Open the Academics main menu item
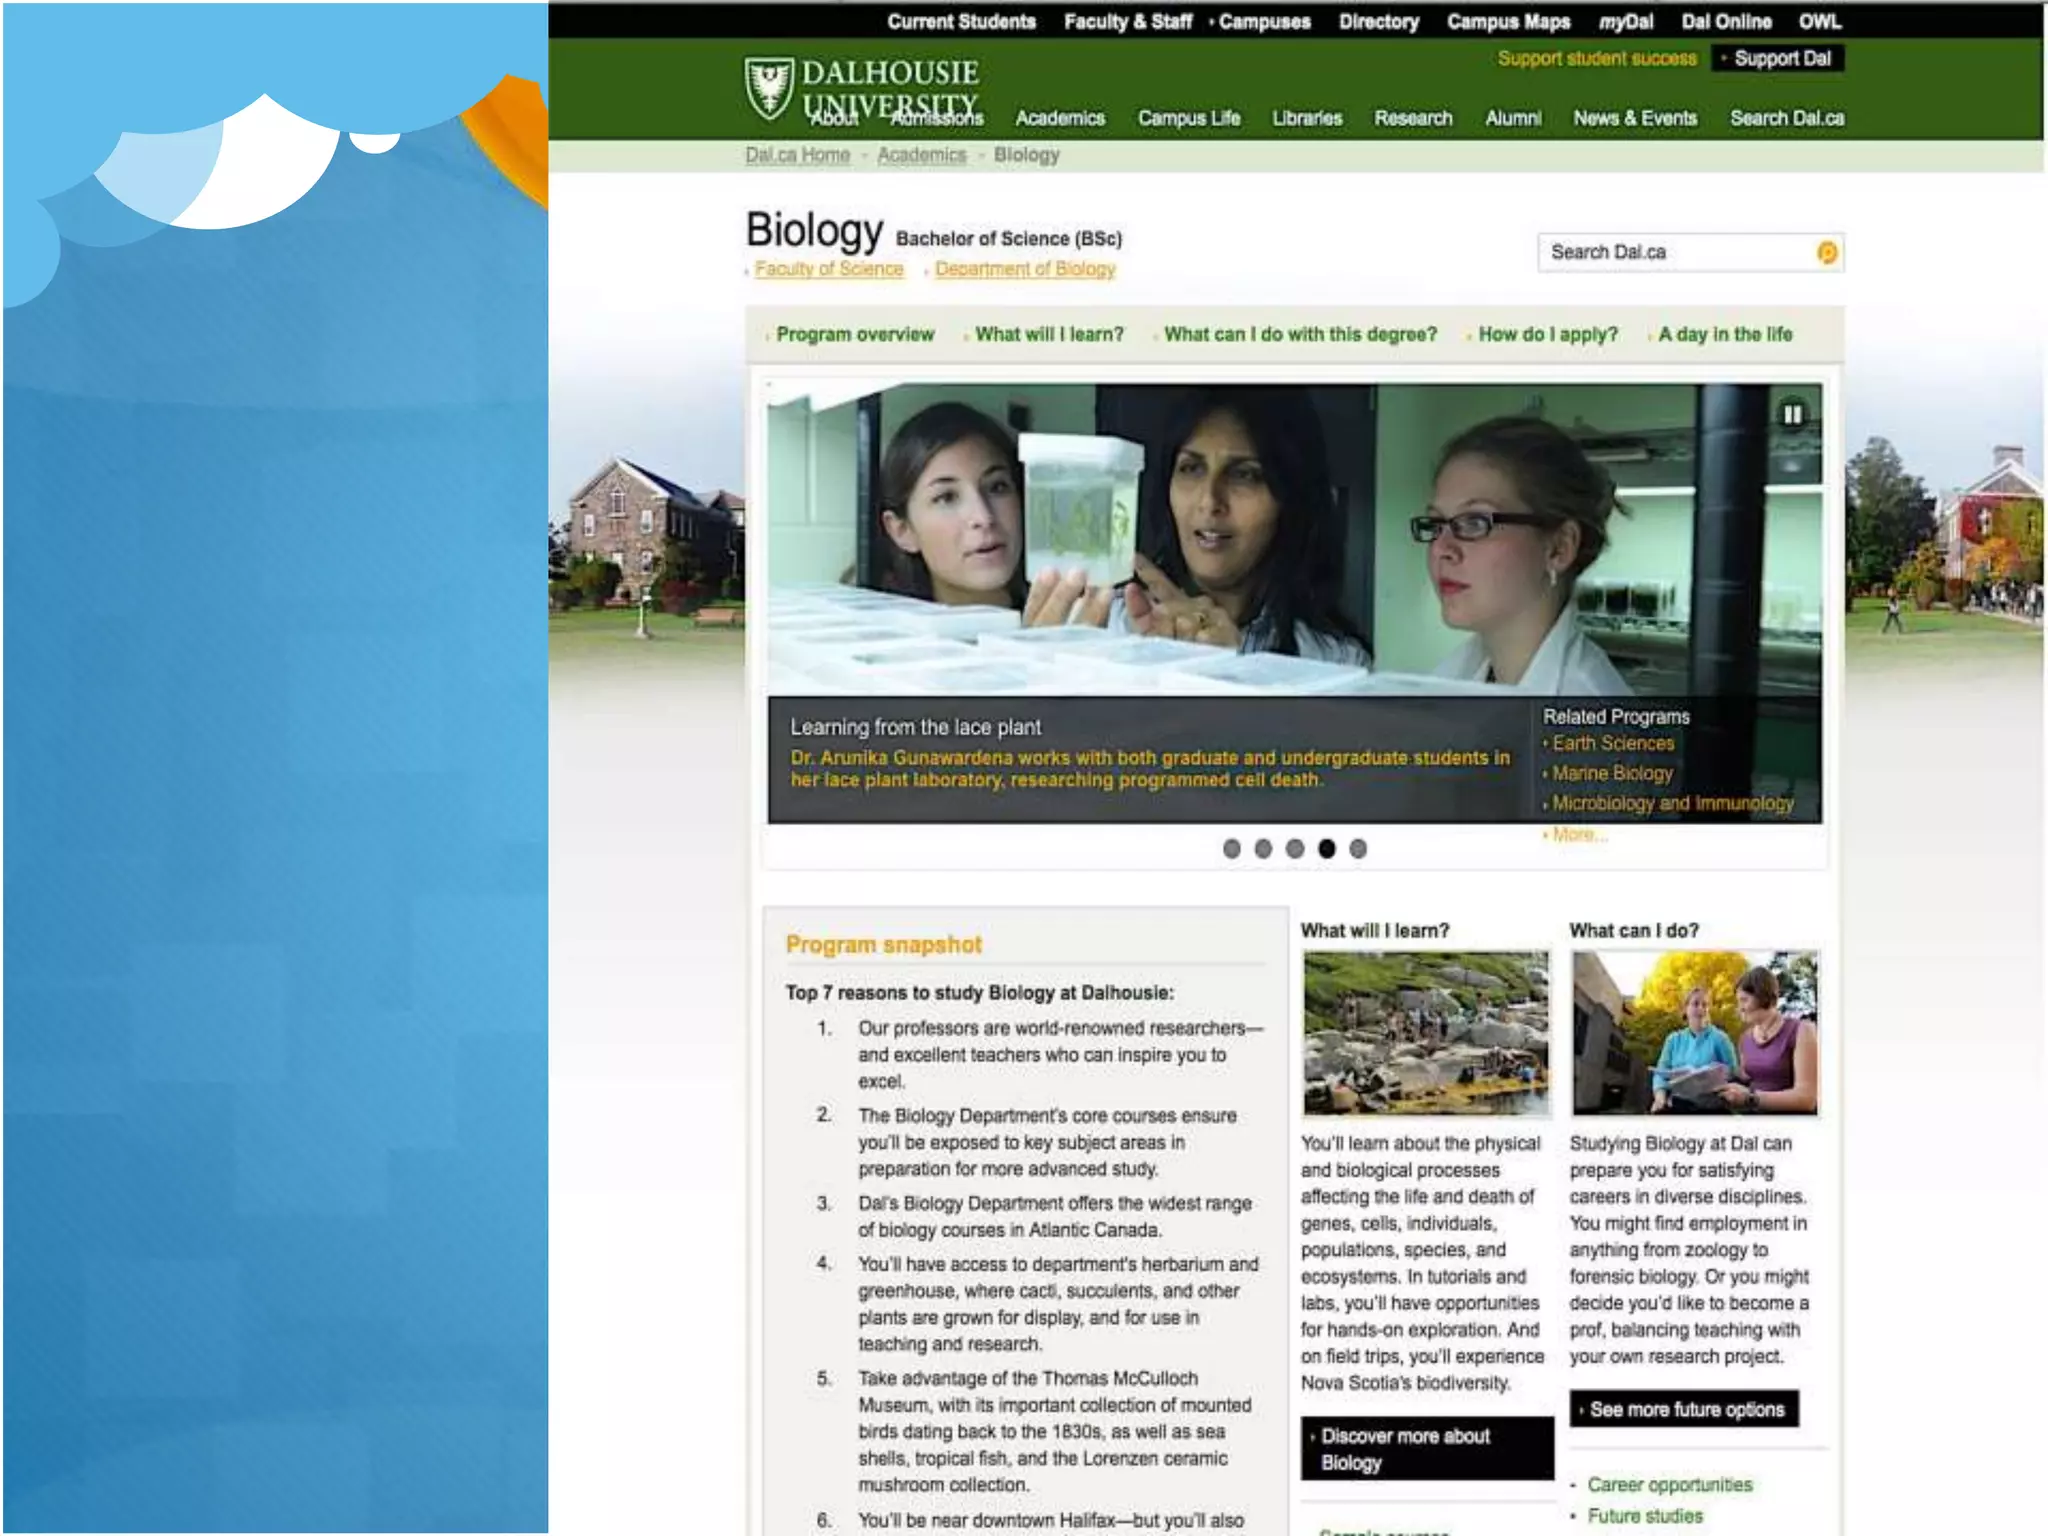 point(1060,118)
